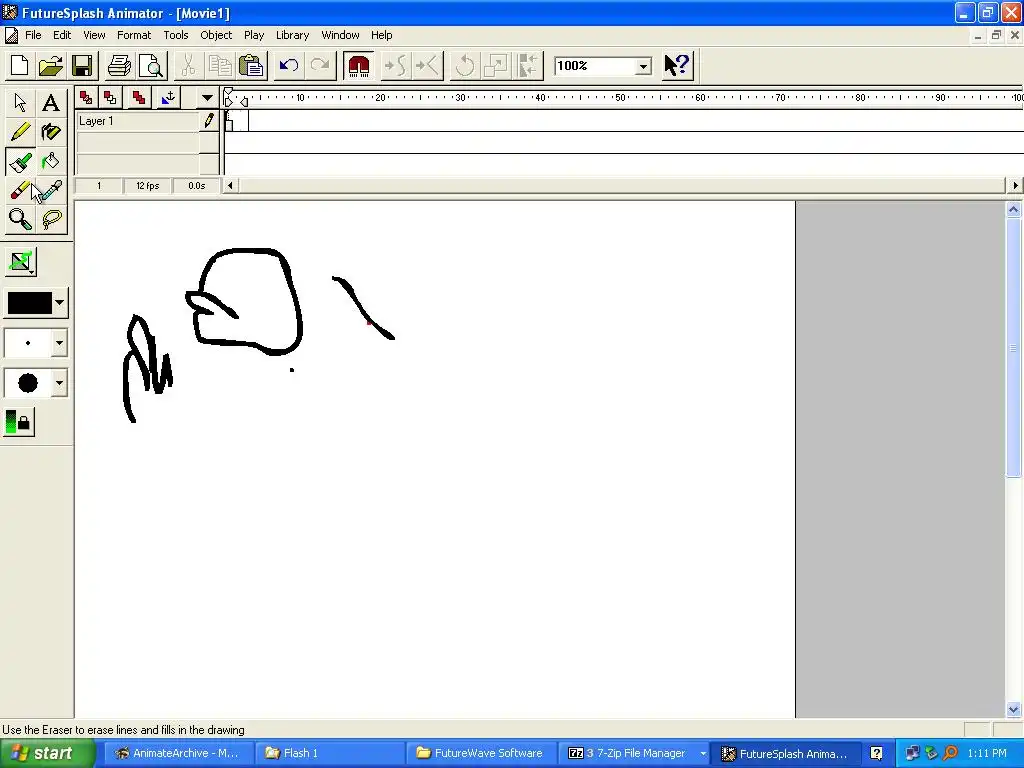
Task: Expand the black fill color dropdown
Action: 59,303
